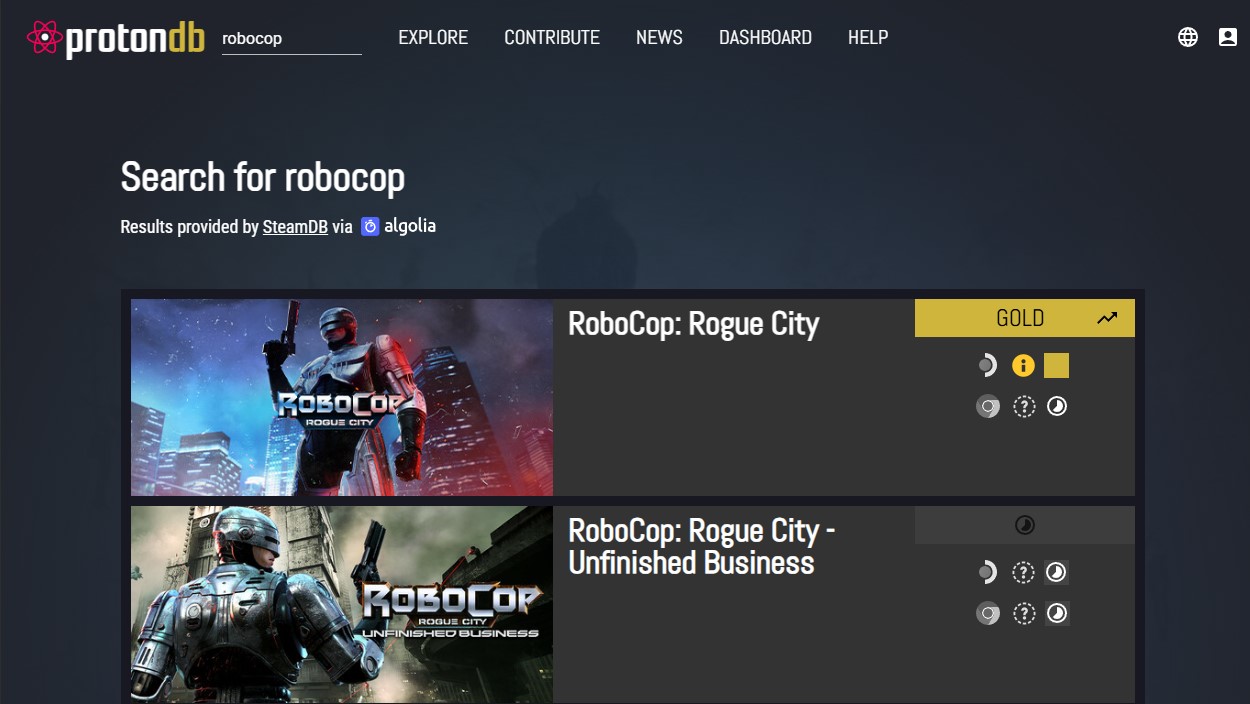1250x704 pixels.
Task: Open the RoboCop: Rogue City title
Action: 693,324
